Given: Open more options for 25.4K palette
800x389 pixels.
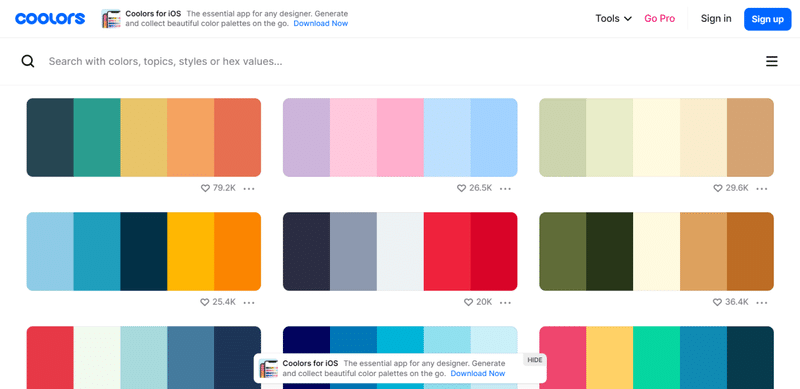Looking at the screenshot, I should [x=248, y=303].
